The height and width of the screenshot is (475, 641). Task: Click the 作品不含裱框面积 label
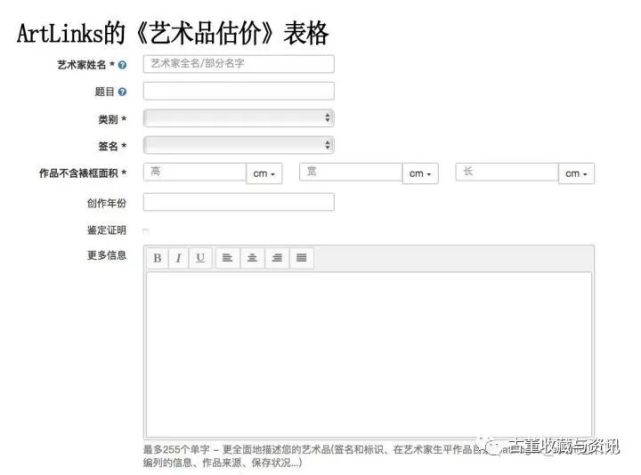82,173
